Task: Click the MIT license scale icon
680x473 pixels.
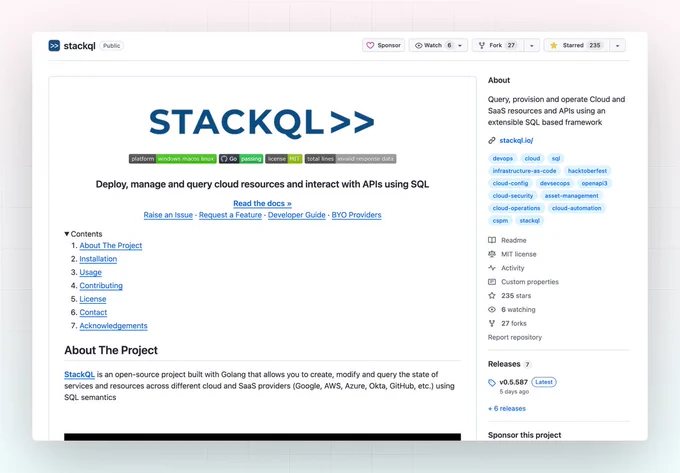Action: click(x=492, y=254)
